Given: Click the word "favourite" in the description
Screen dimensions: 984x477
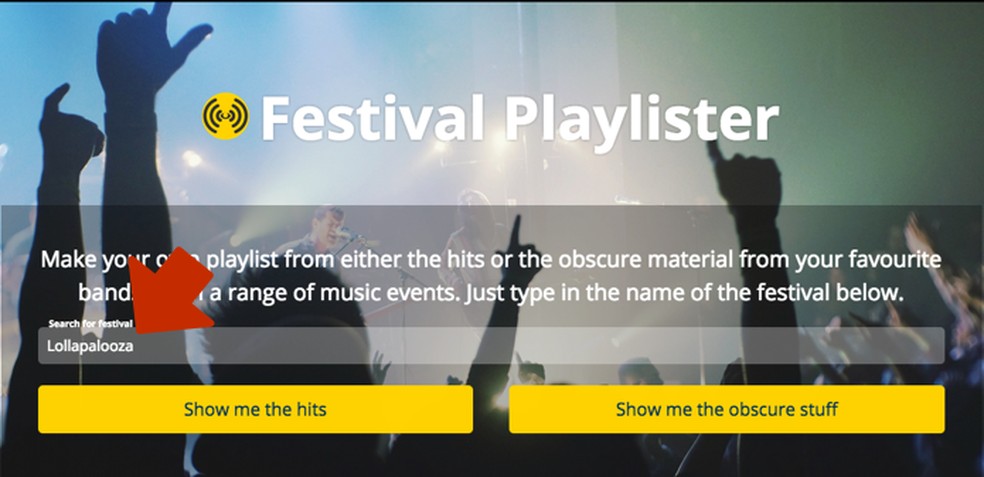Looking at the screenshot, I should click(x=892, y=260).
